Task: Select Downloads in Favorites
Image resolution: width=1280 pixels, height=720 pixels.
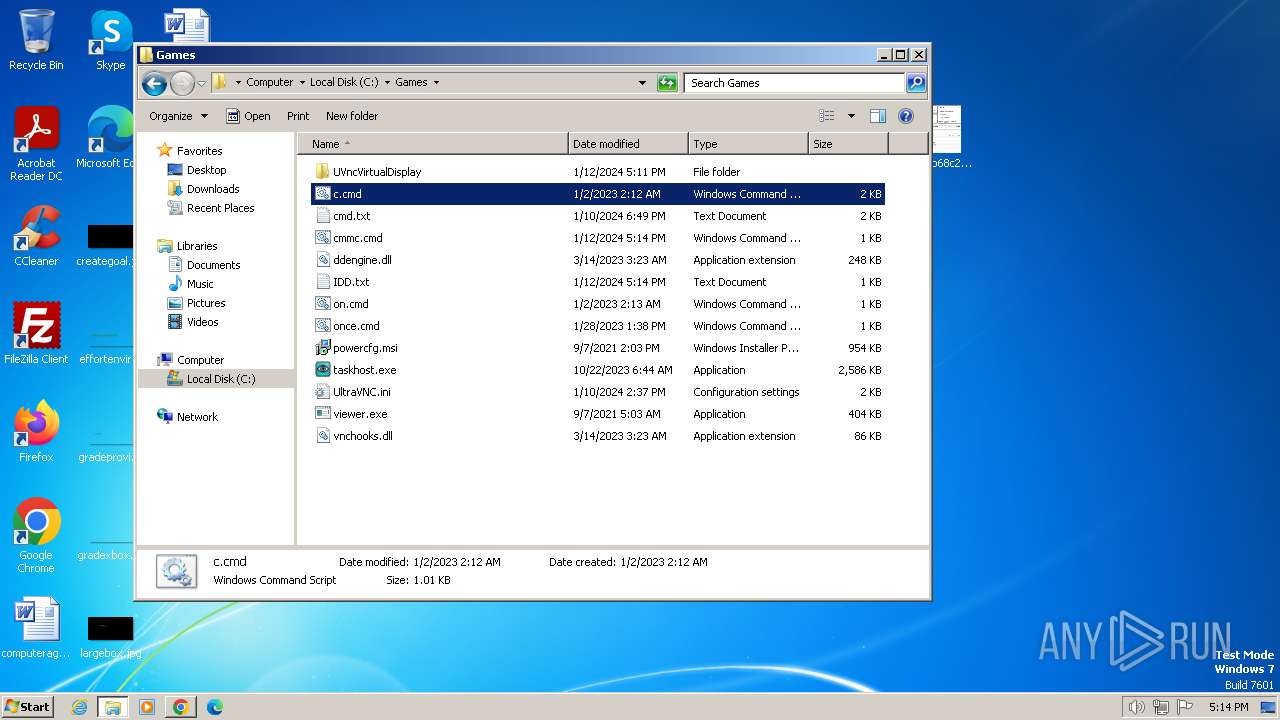Action: point(212,189)
